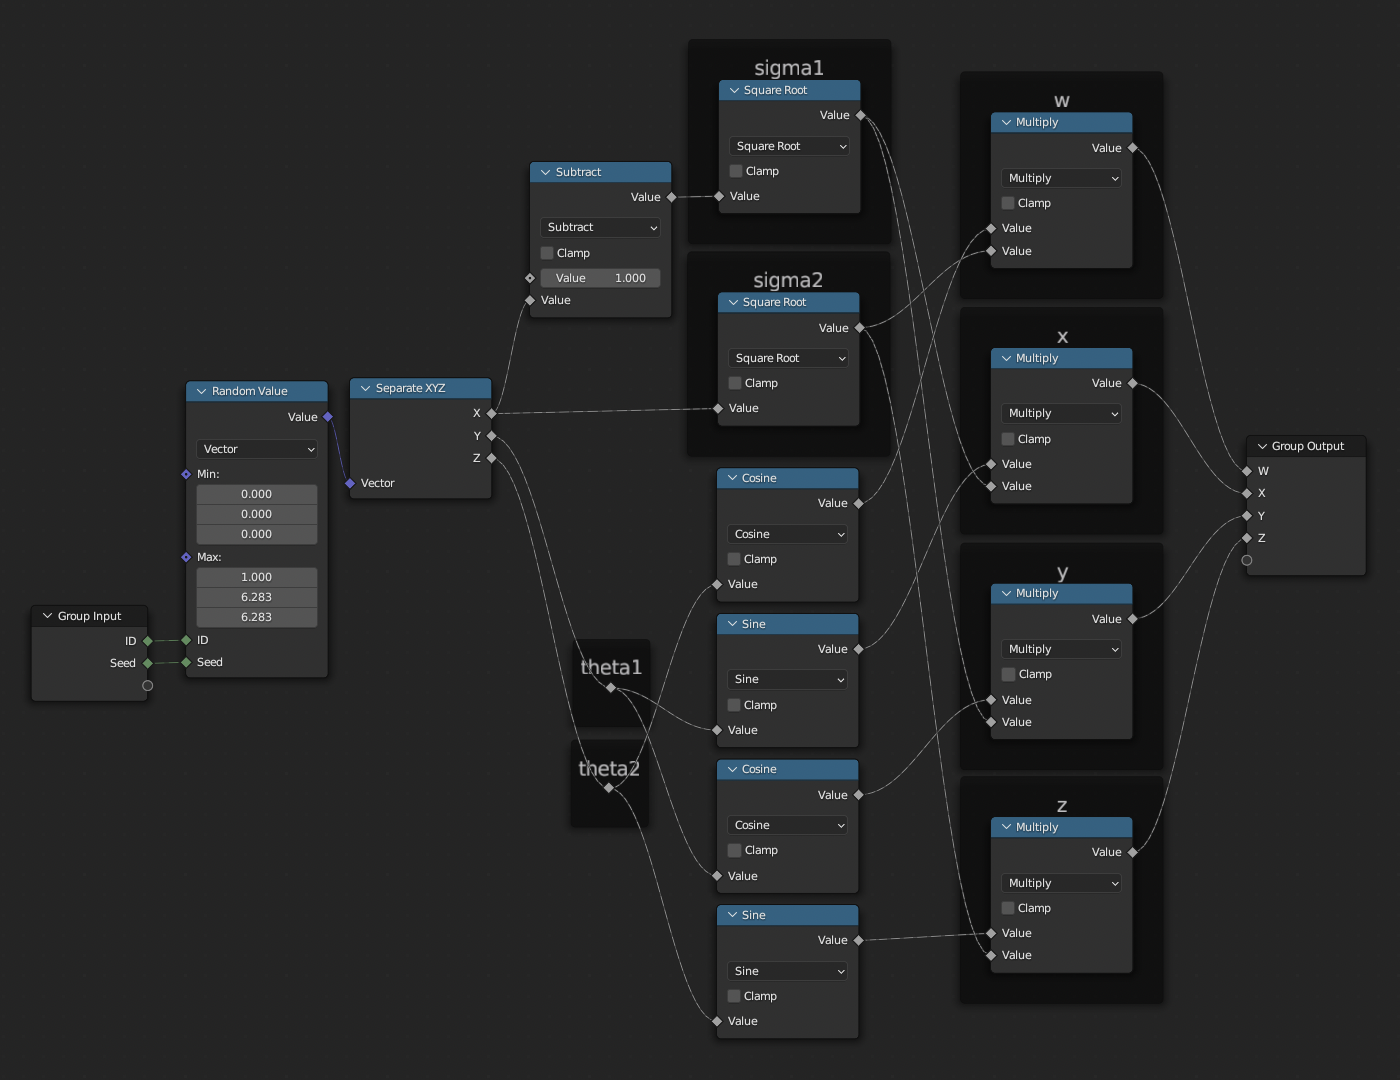The width and height of the screenshot is (1400, 1080).
Task: Select the theta2 reroute point
Action: (x=609, y=788)
